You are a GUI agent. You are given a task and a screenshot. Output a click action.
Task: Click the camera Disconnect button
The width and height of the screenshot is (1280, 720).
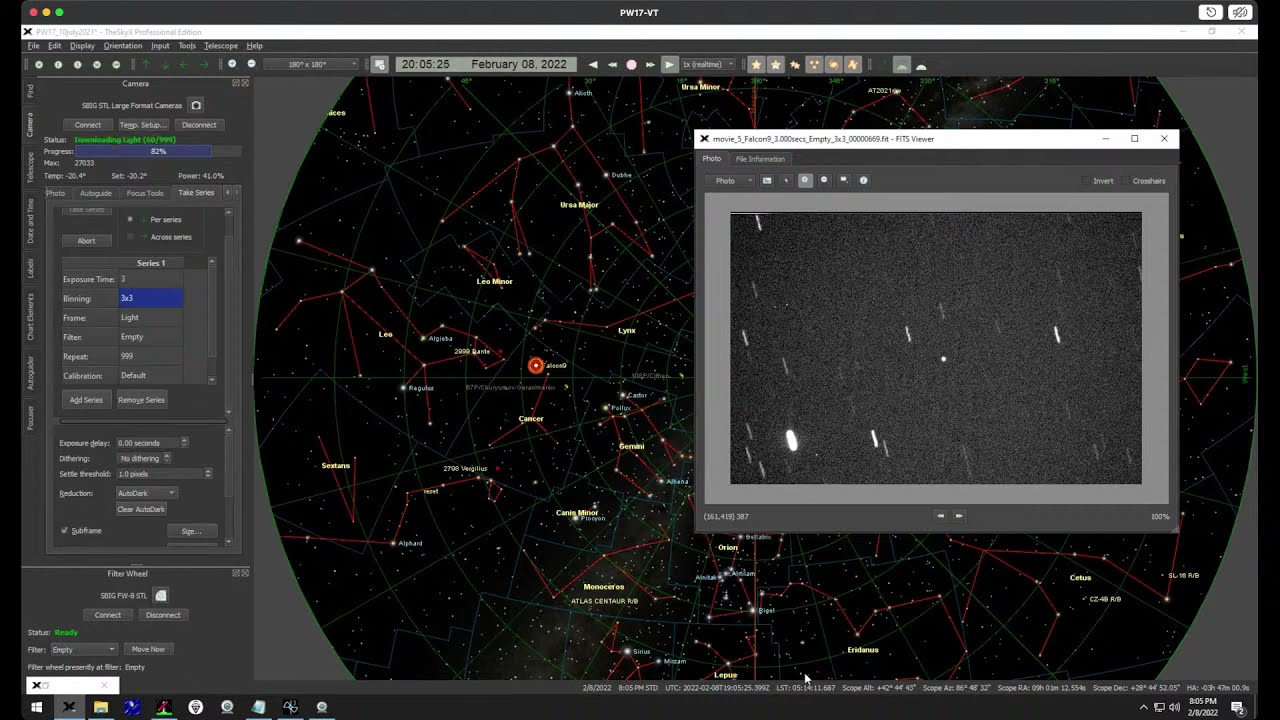click(199, 125)
